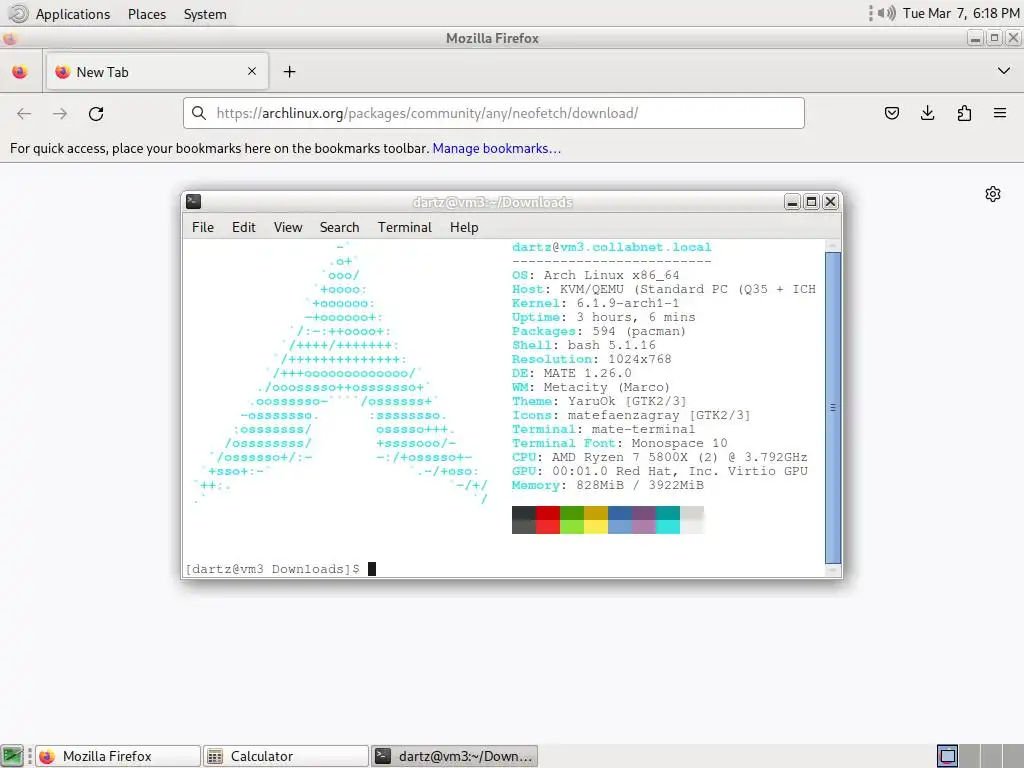Open the Firefox extensions menu

964,113
